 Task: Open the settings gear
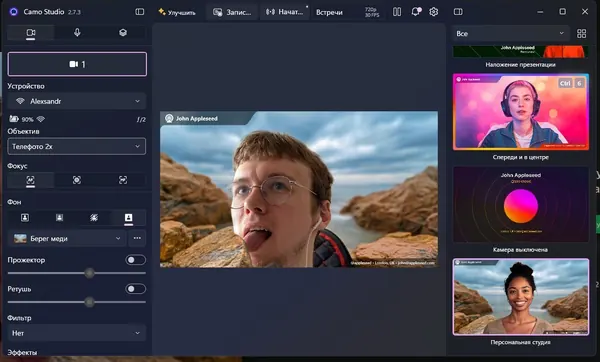pos(434,12)
